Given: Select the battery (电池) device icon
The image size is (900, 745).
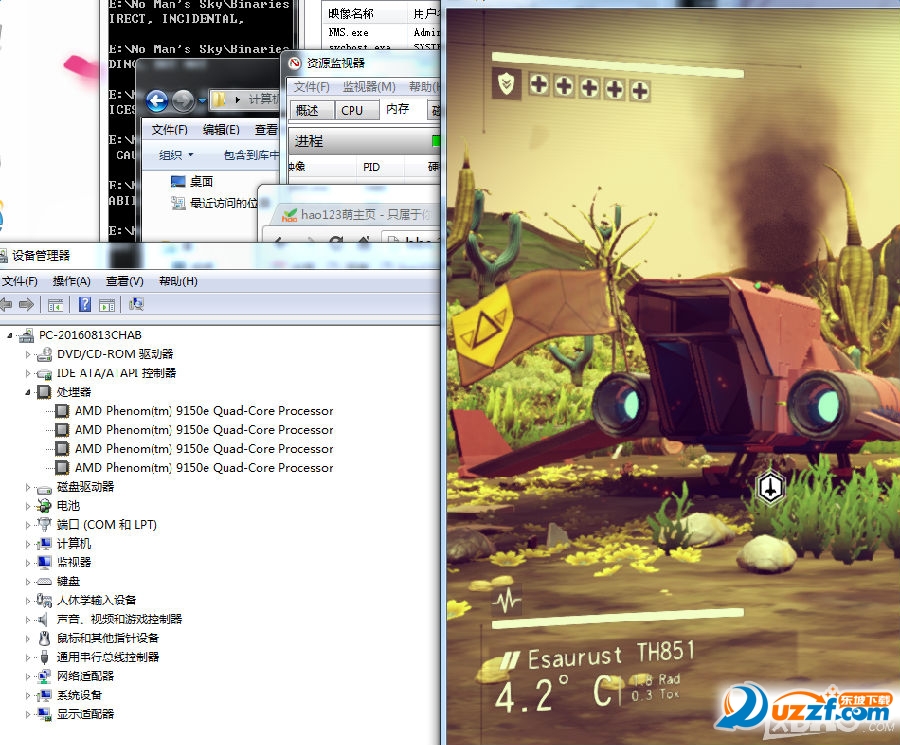Looking at the screenshot, I should 44,506.
